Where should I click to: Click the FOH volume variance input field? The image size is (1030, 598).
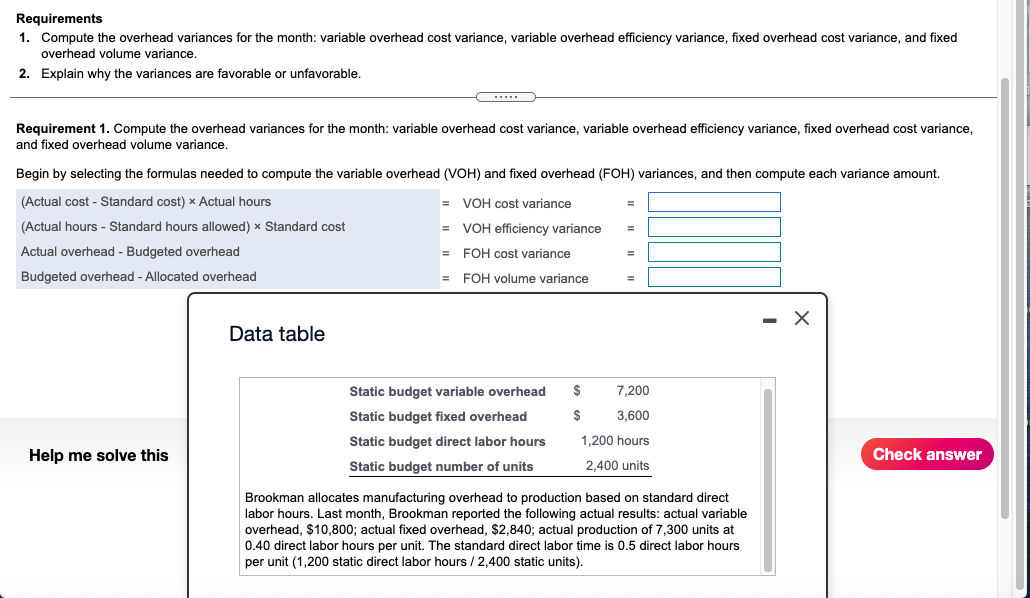click(x=714, y=277)
